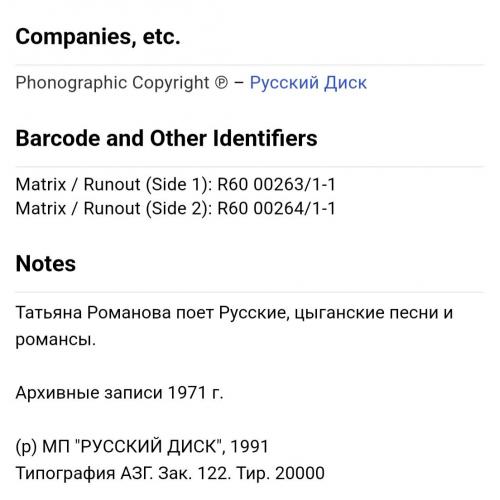The image size is (500, 500).
Task: Click the R60 00264/1-1 runout value
Action: [x=276, y=208]
